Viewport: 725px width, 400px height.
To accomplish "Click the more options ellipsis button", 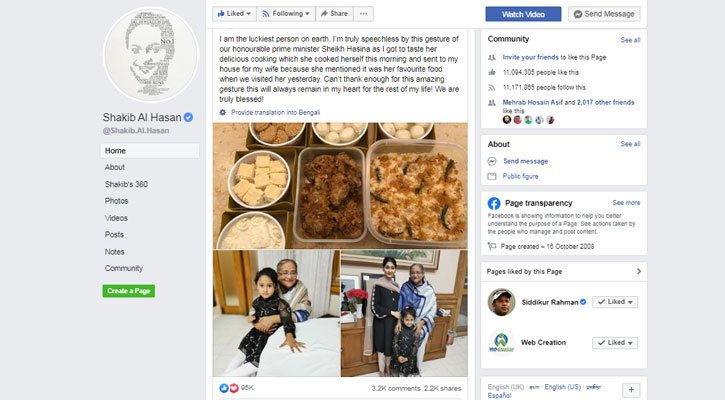I will pyautogui.click(x=364, y=14).
